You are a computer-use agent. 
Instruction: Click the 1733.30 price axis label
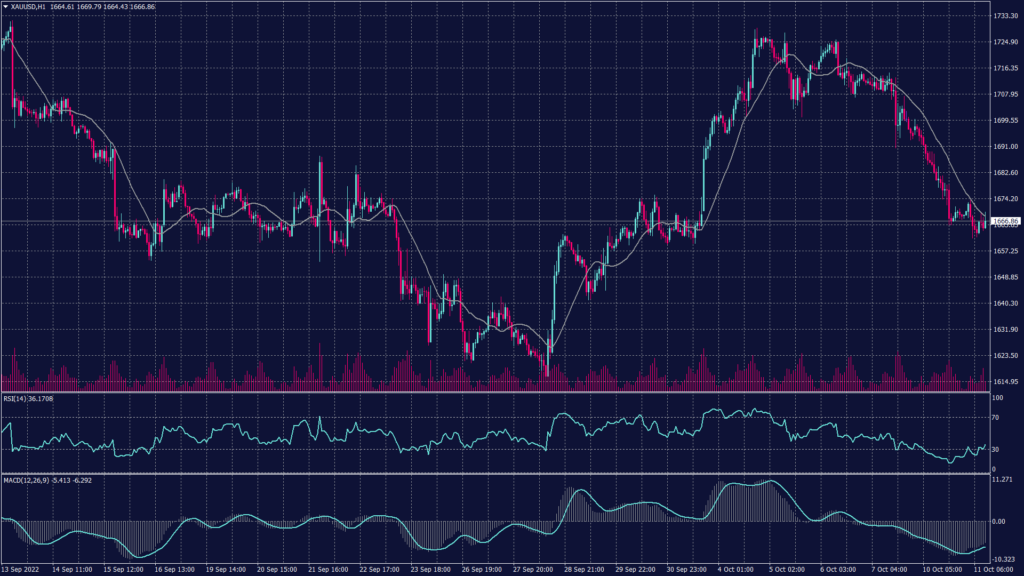(1004, 16)
